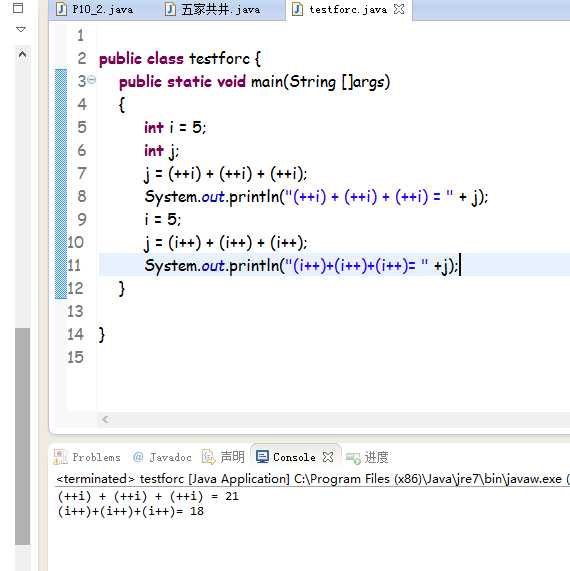Click the Javadoc @ icon
This screenshot has width=570, height=571.
tap(138, 457)
